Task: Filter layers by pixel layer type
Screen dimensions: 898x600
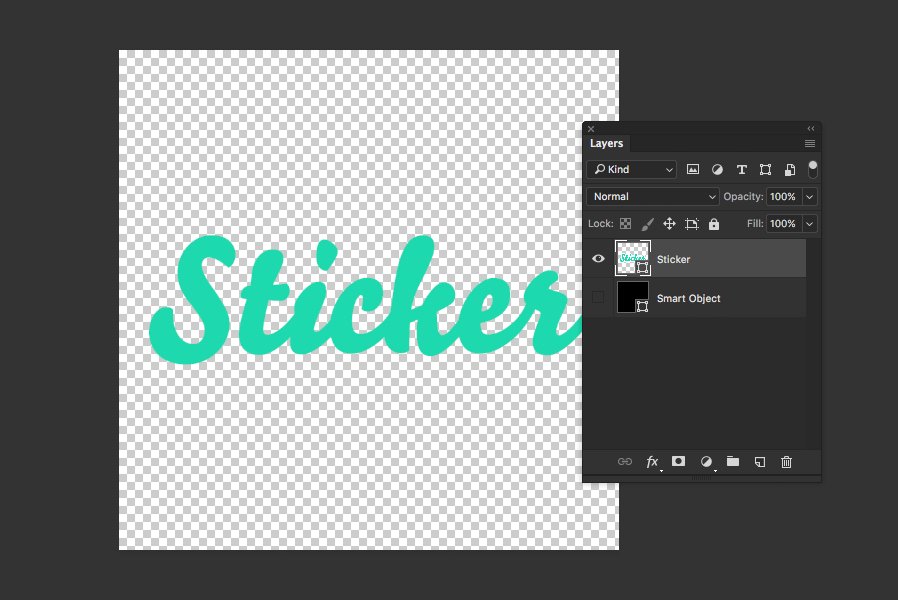Action: [x=693, y=169]
